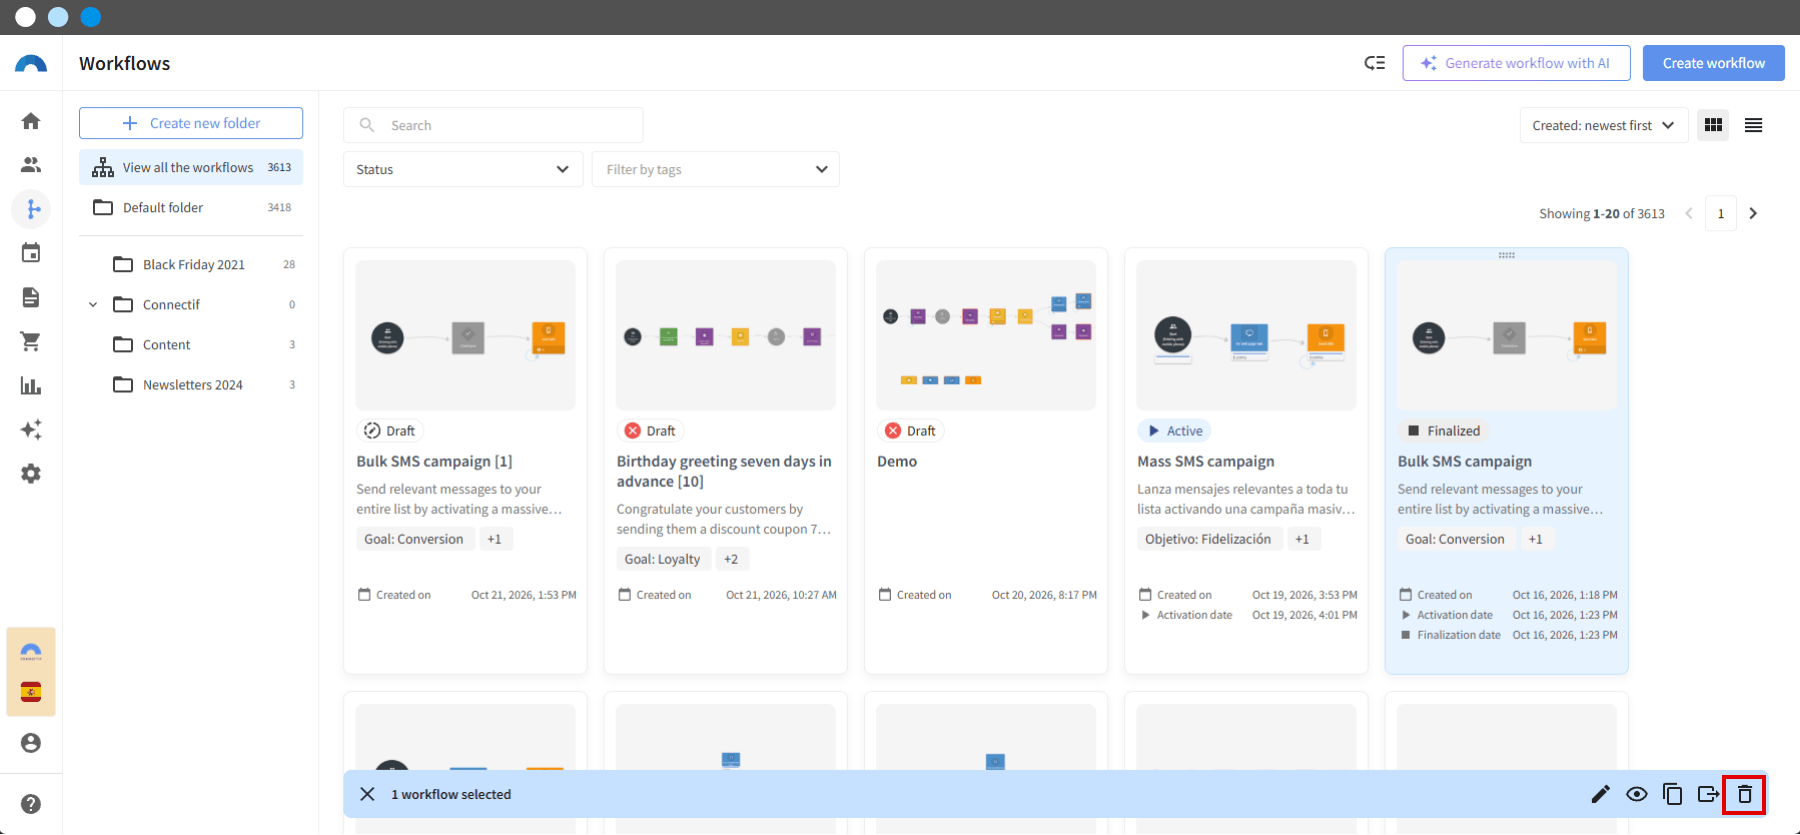Open the Documents sidebar icon
Image resolution: width=1800 pixels, height=835 pixels.
(31, 297)
